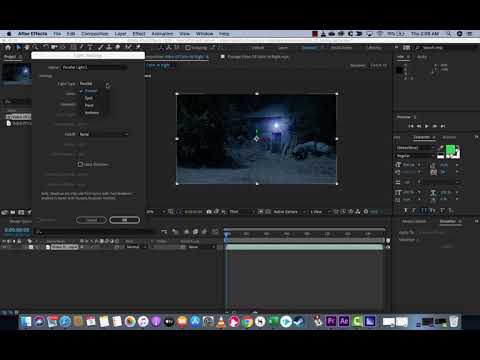The image size is (480, 360).
Task: Select the Small Screen workspace
Action: pos(341,48)
